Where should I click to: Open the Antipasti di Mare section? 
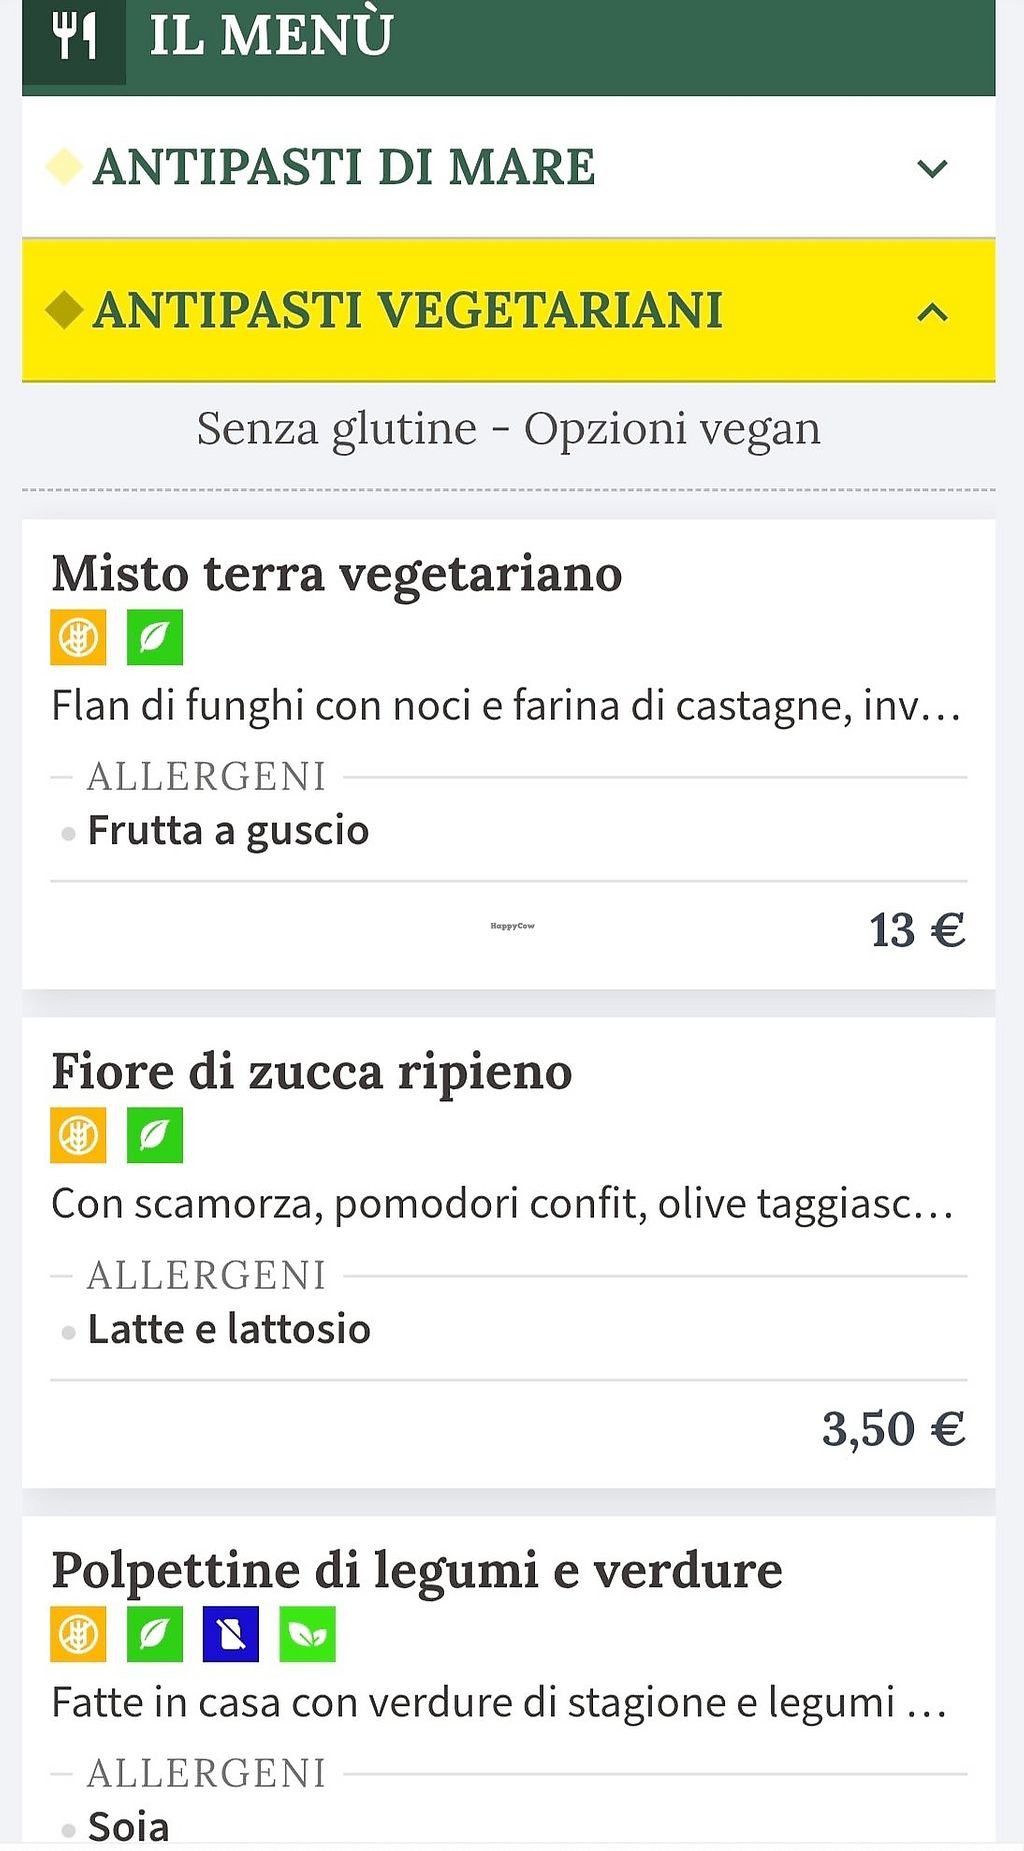(344, 167)
